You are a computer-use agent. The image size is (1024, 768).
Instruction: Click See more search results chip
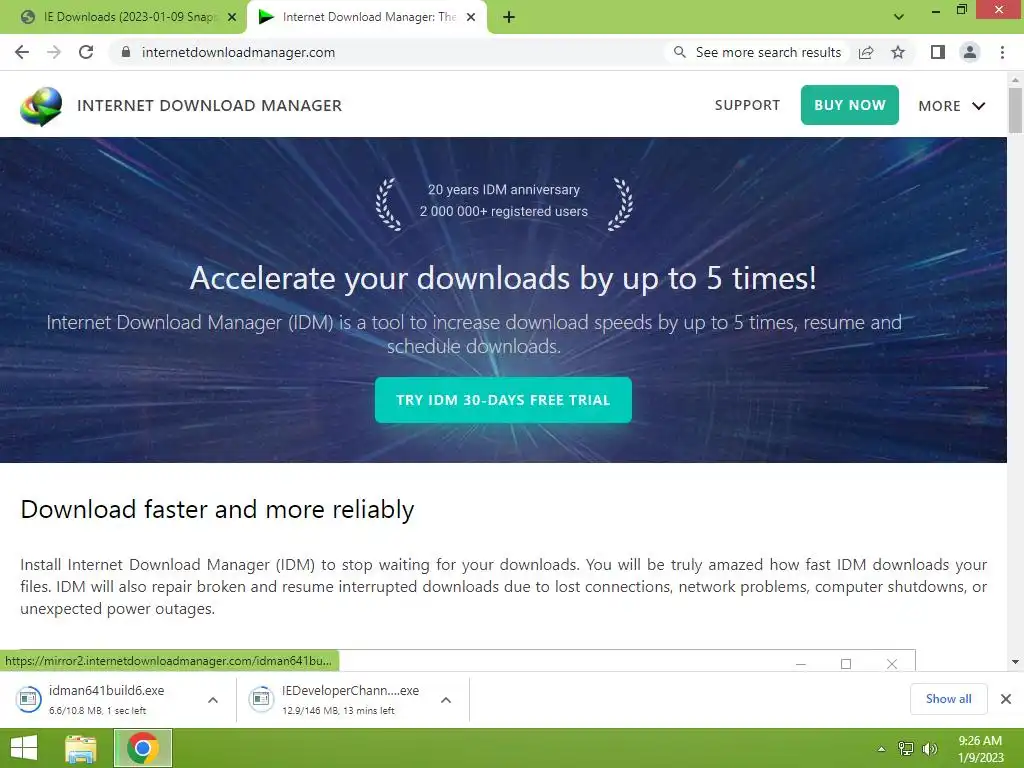coord(758,52)
